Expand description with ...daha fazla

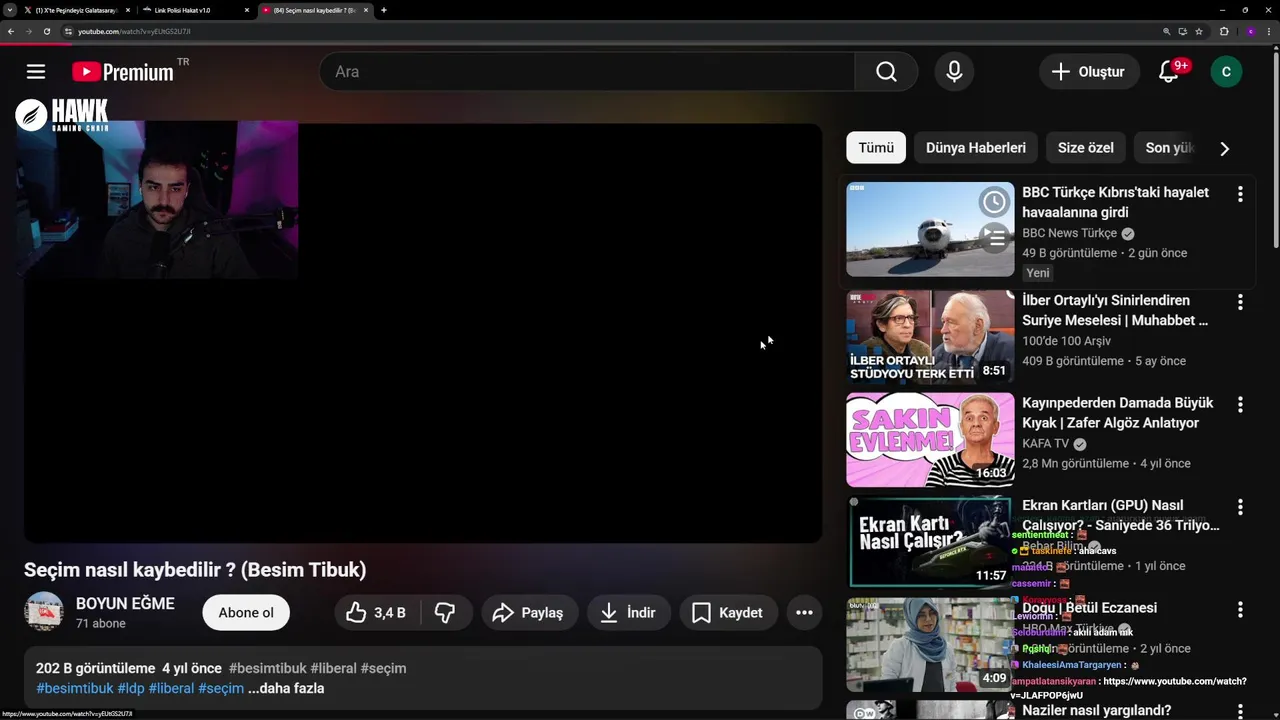coord(286,688)
